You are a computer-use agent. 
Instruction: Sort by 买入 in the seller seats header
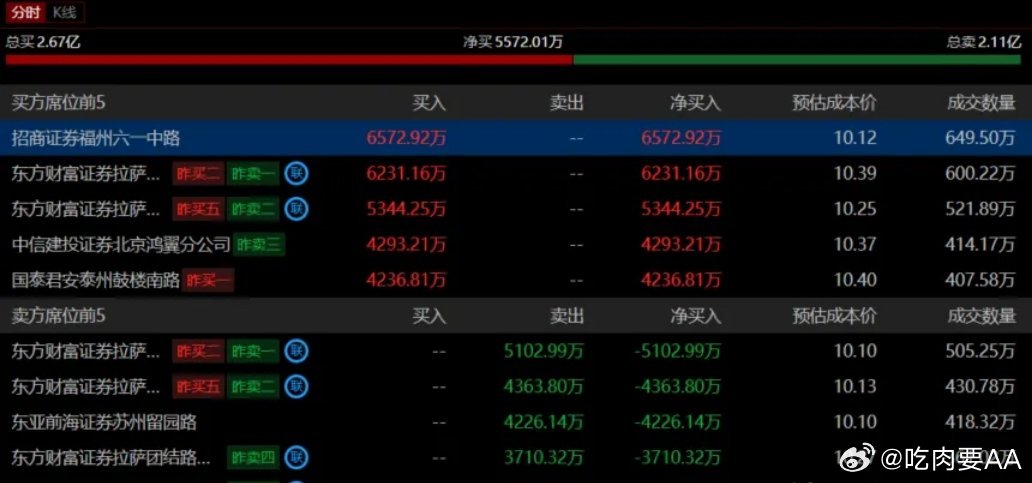428,316
